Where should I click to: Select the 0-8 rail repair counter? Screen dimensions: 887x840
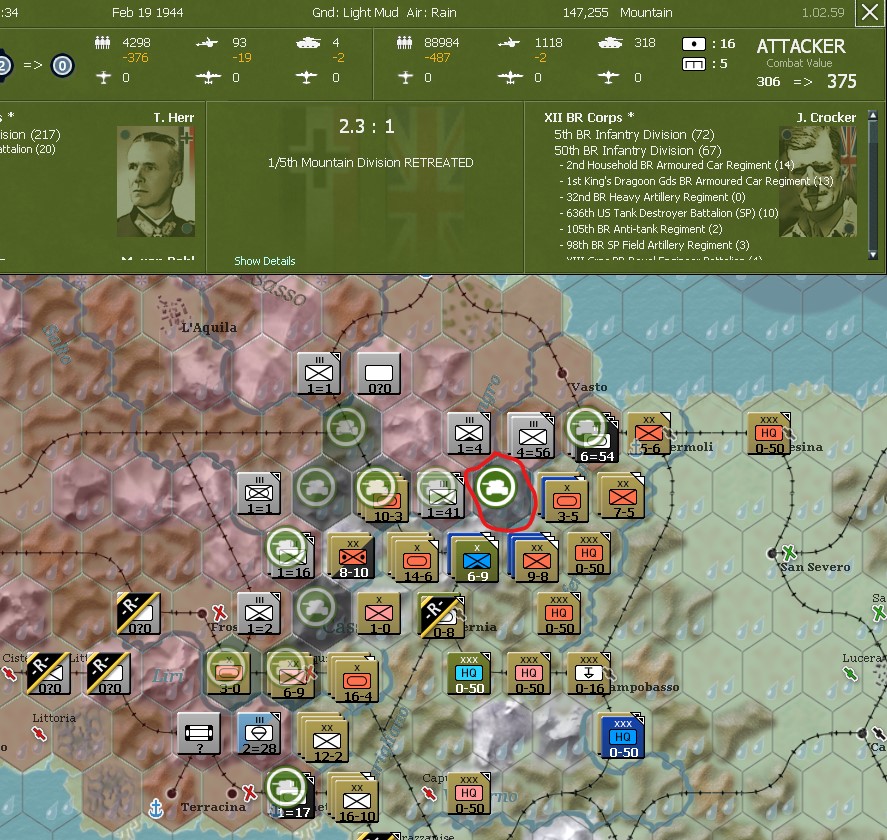(442, 615)
